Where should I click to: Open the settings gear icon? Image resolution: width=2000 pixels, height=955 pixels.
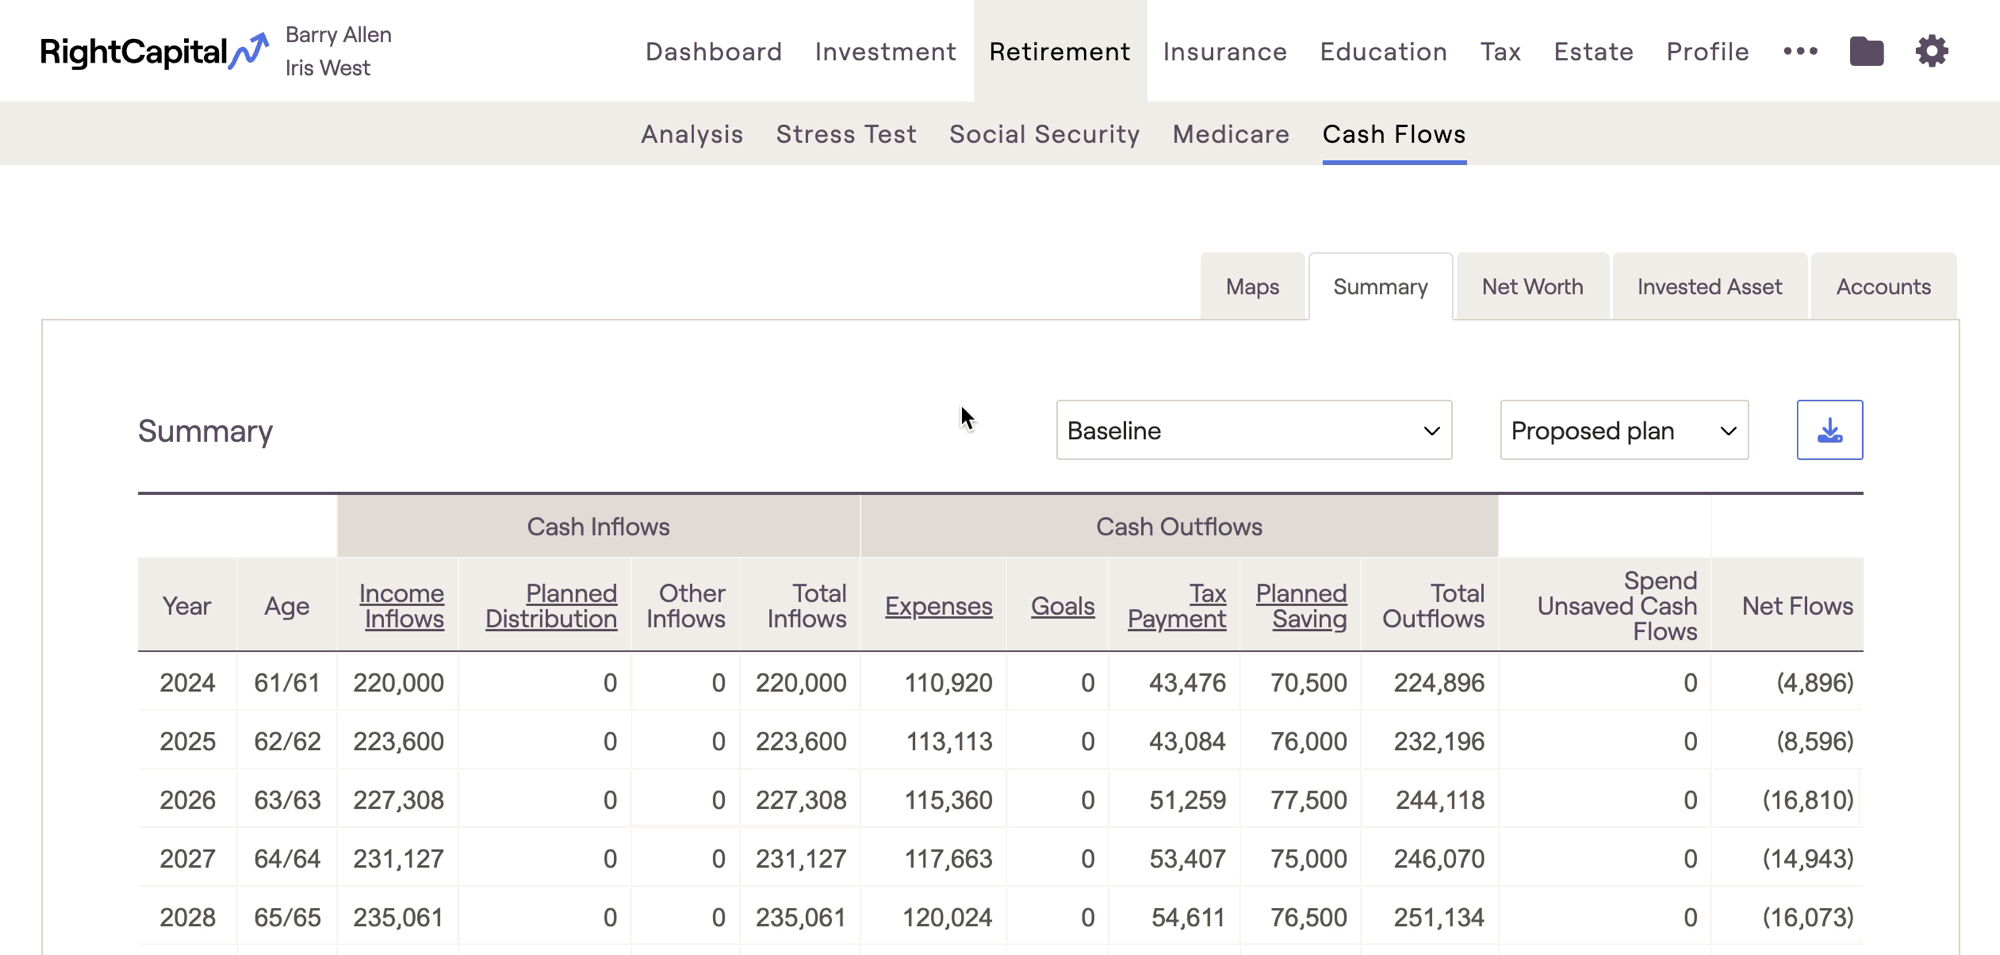tap(1932, 51)
